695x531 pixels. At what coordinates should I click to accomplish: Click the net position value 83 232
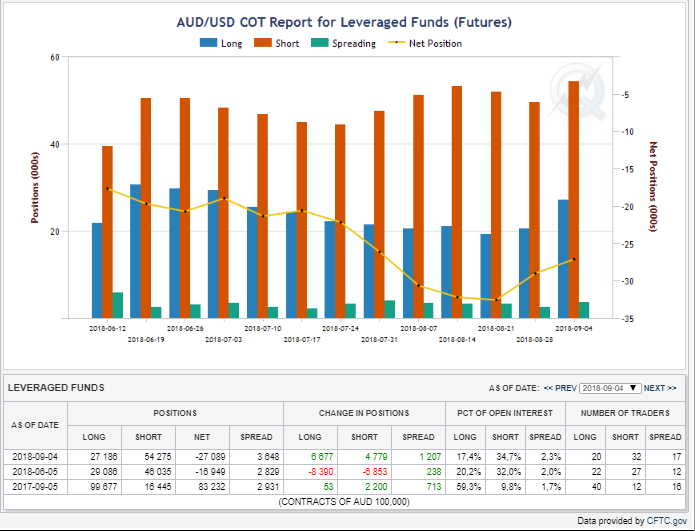coord(212,487)
